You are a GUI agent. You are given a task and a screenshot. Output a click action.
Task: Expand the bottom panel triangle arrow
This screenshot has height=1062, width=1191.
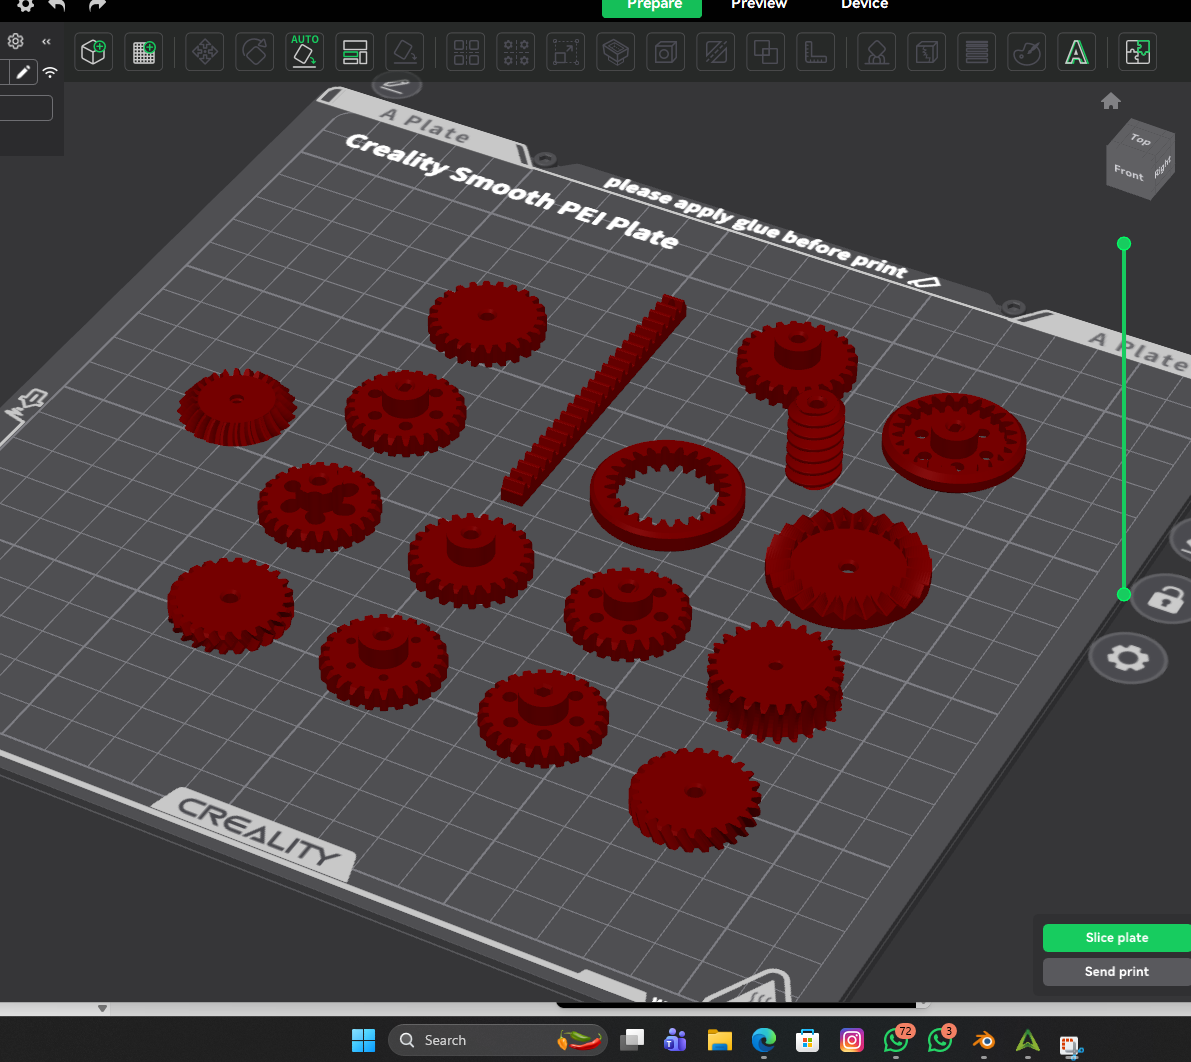(x=102, y=1009)
